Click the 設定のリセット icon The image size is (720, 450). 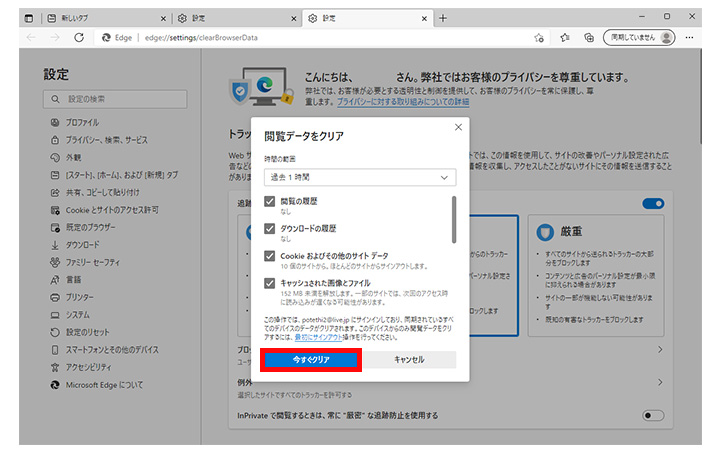point(55,332)
